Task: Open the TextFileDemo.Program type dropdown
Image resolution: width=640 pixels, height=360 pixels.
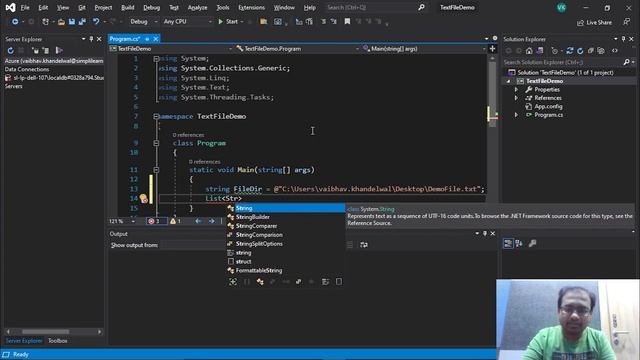Action: point(298,49)
